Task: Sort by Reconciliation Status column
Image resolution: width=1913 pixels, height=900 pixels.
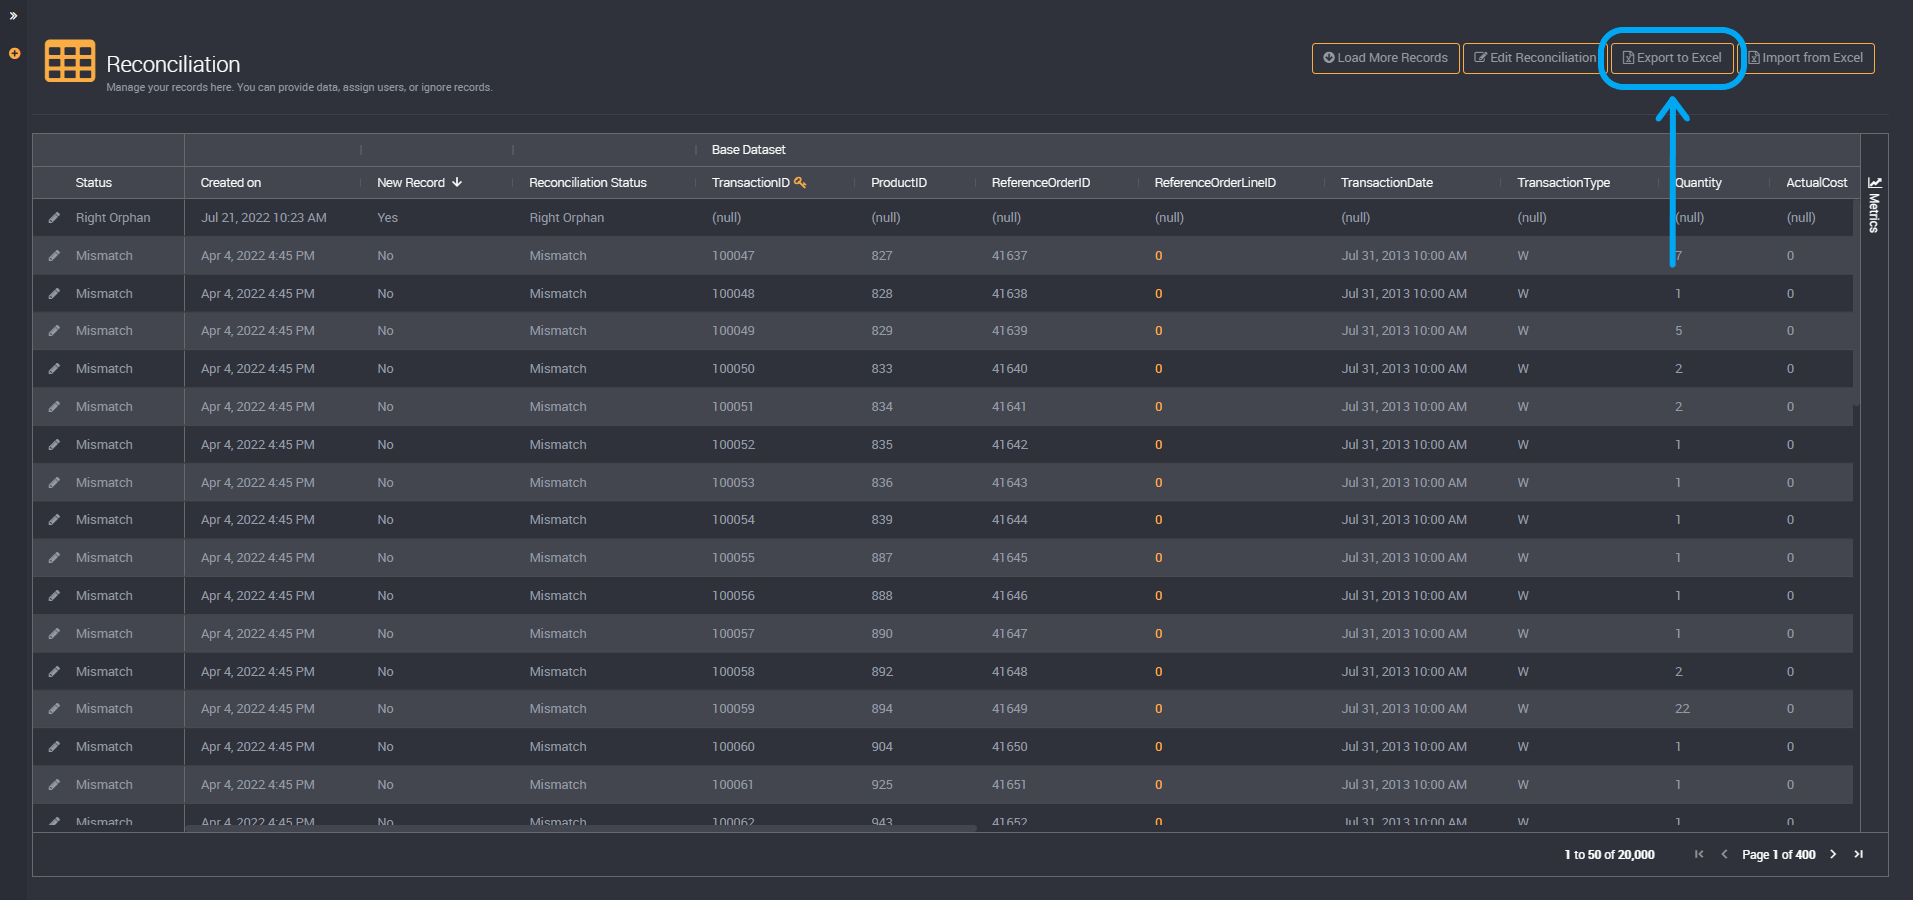Action: click(588, 183)
